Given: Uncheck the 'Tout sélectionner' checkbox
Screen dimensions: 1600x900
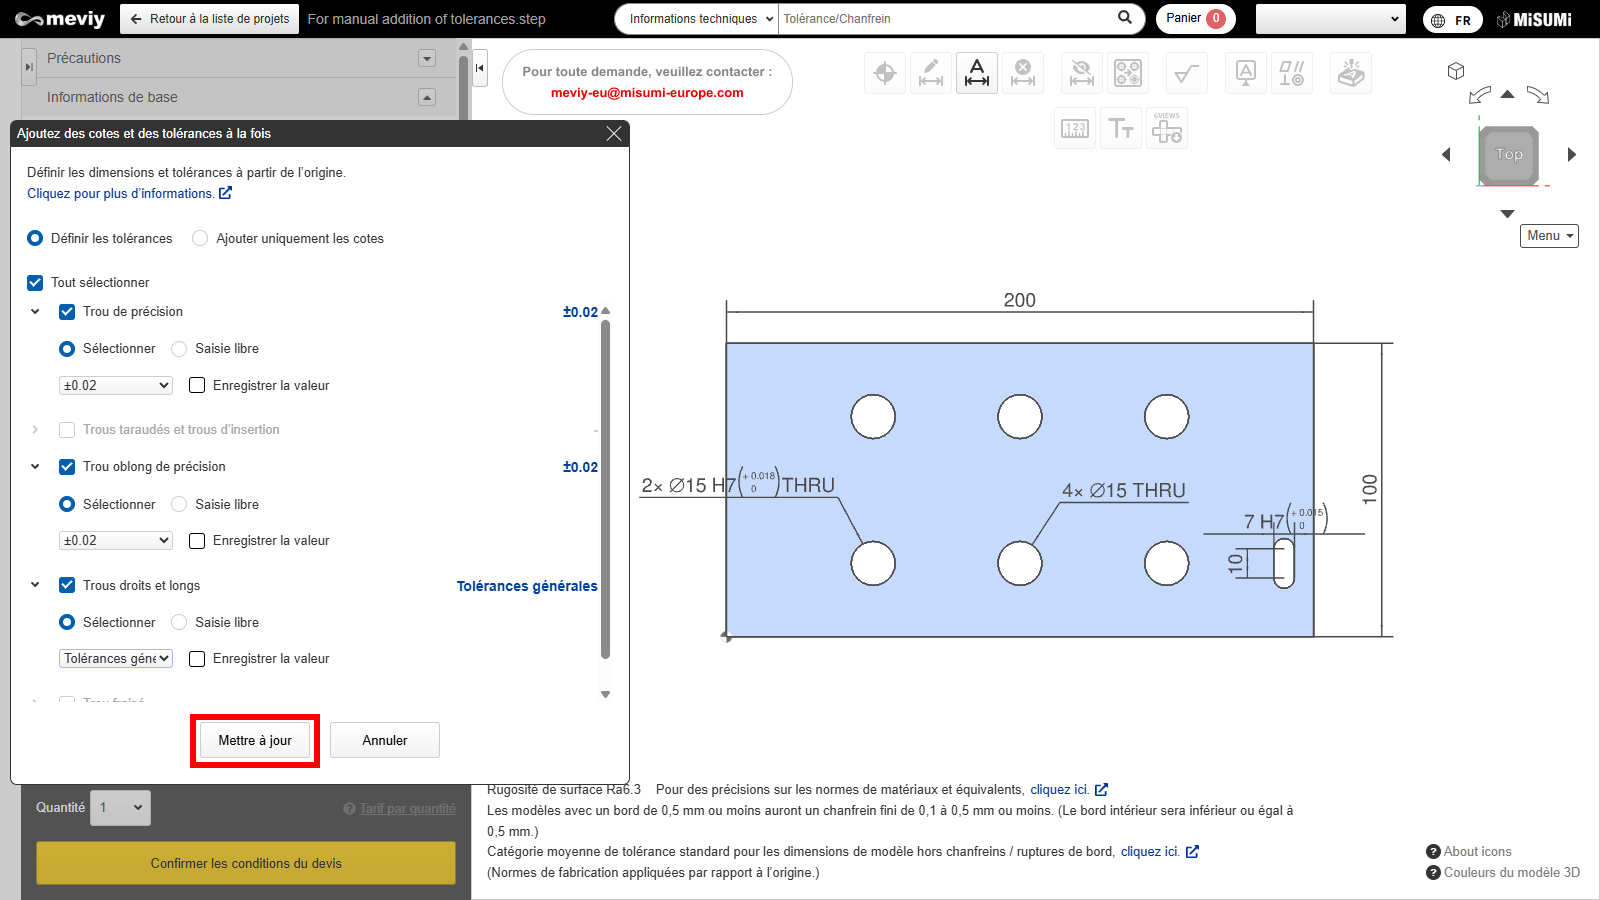Looking at the screenshot, I should [x=35, y=283].
